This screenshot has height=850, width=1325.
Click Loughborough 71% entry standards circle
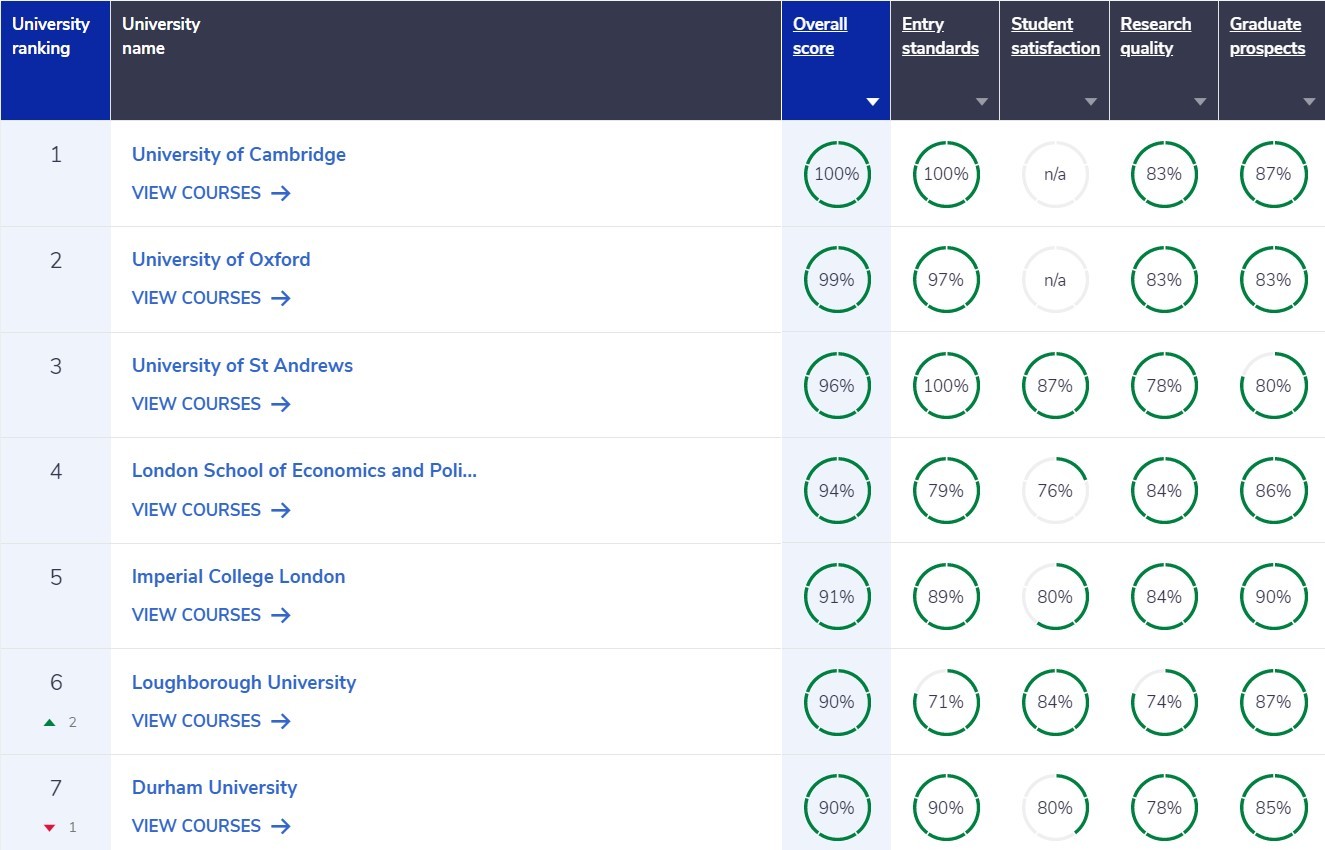point(946,702)
